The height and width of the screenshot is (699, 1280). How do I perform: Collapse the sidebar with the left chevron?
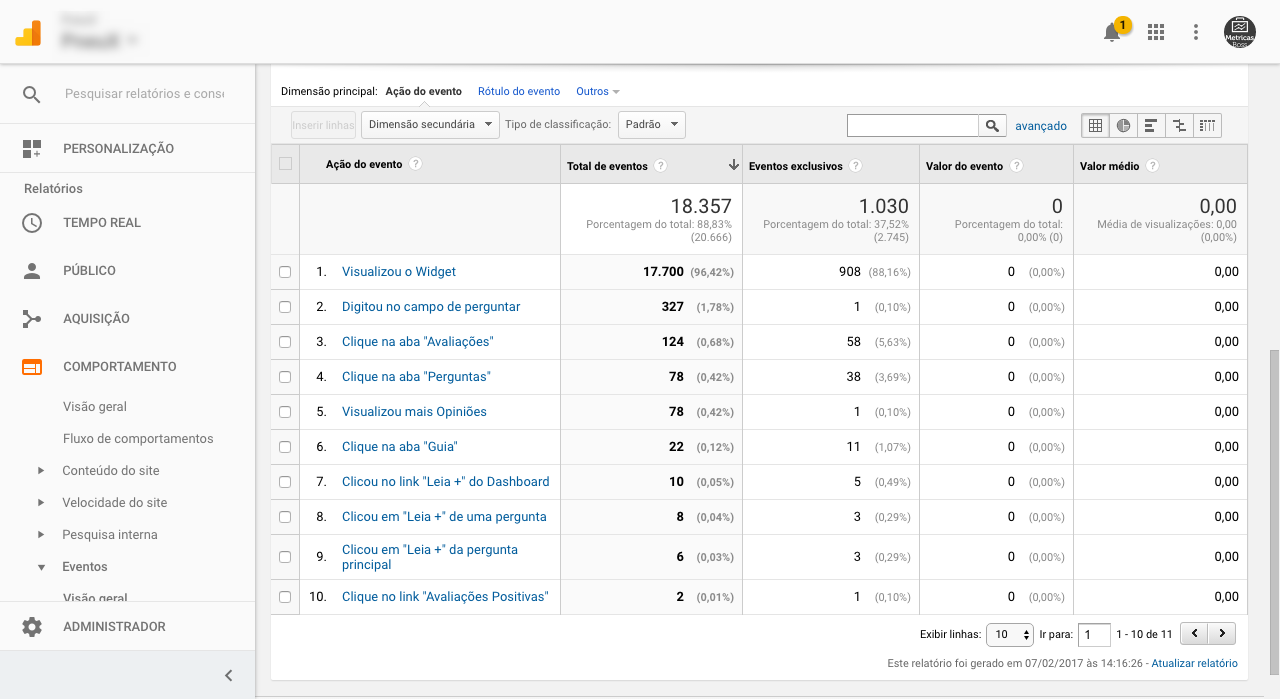[228, 675]
